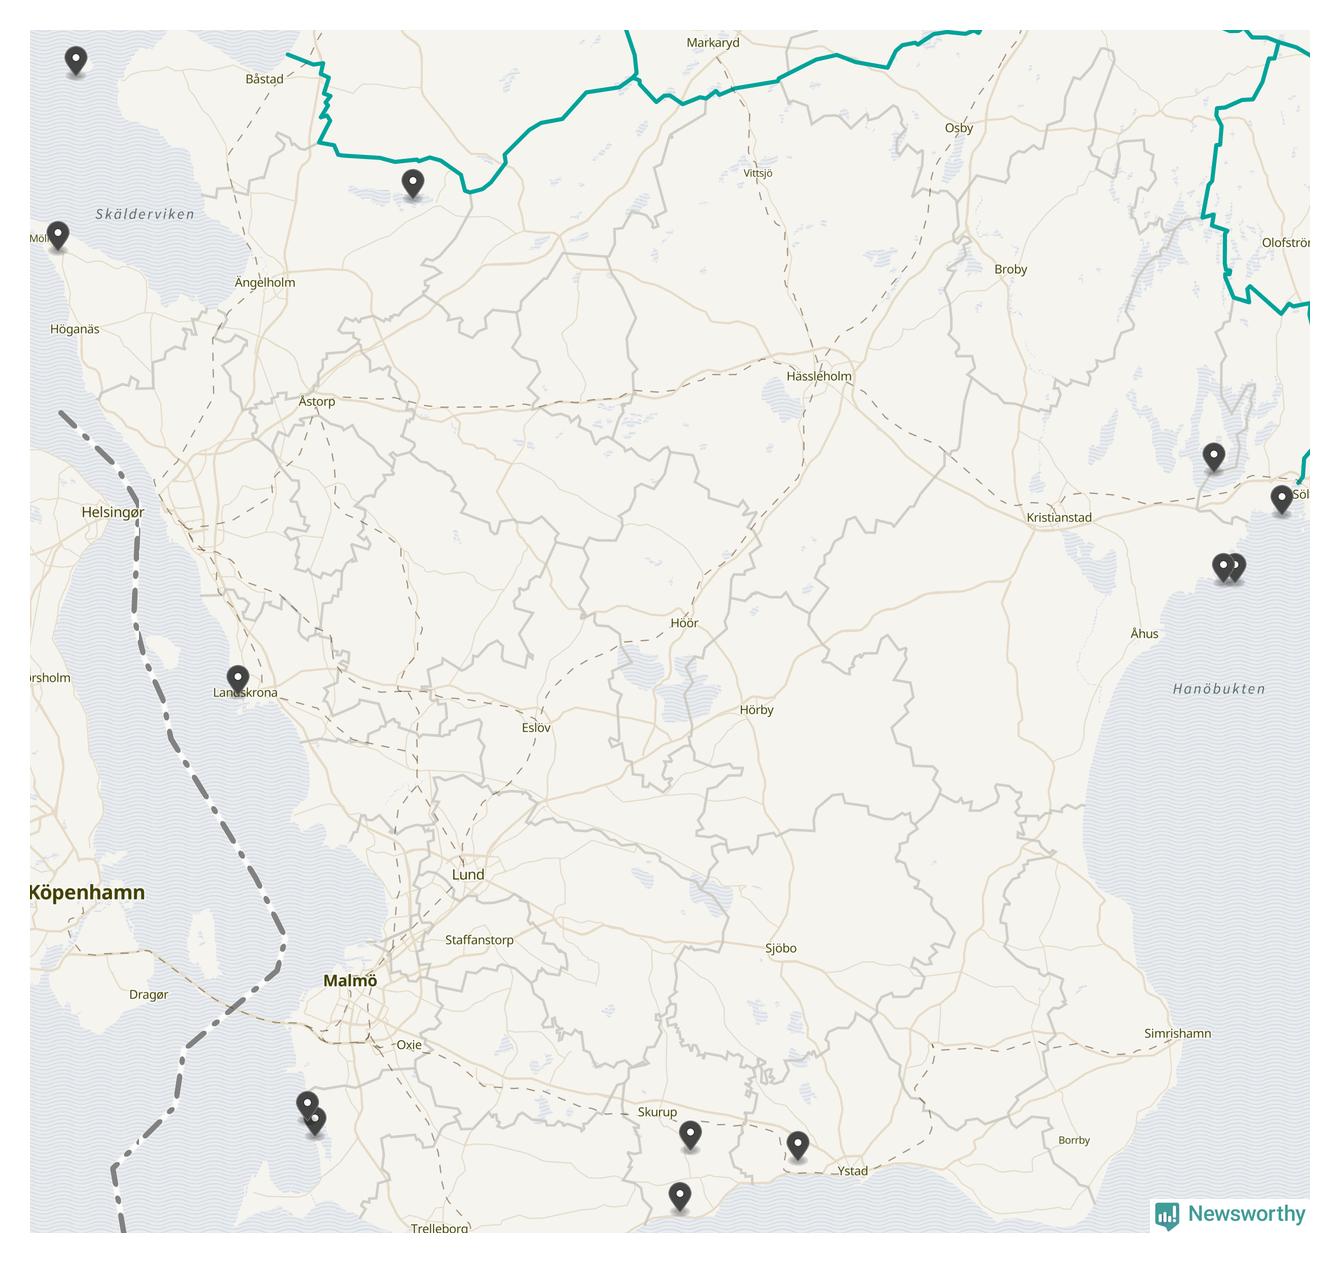Click the Höör label
Screen dimensions: 1340x1263
tap(684, 622)
